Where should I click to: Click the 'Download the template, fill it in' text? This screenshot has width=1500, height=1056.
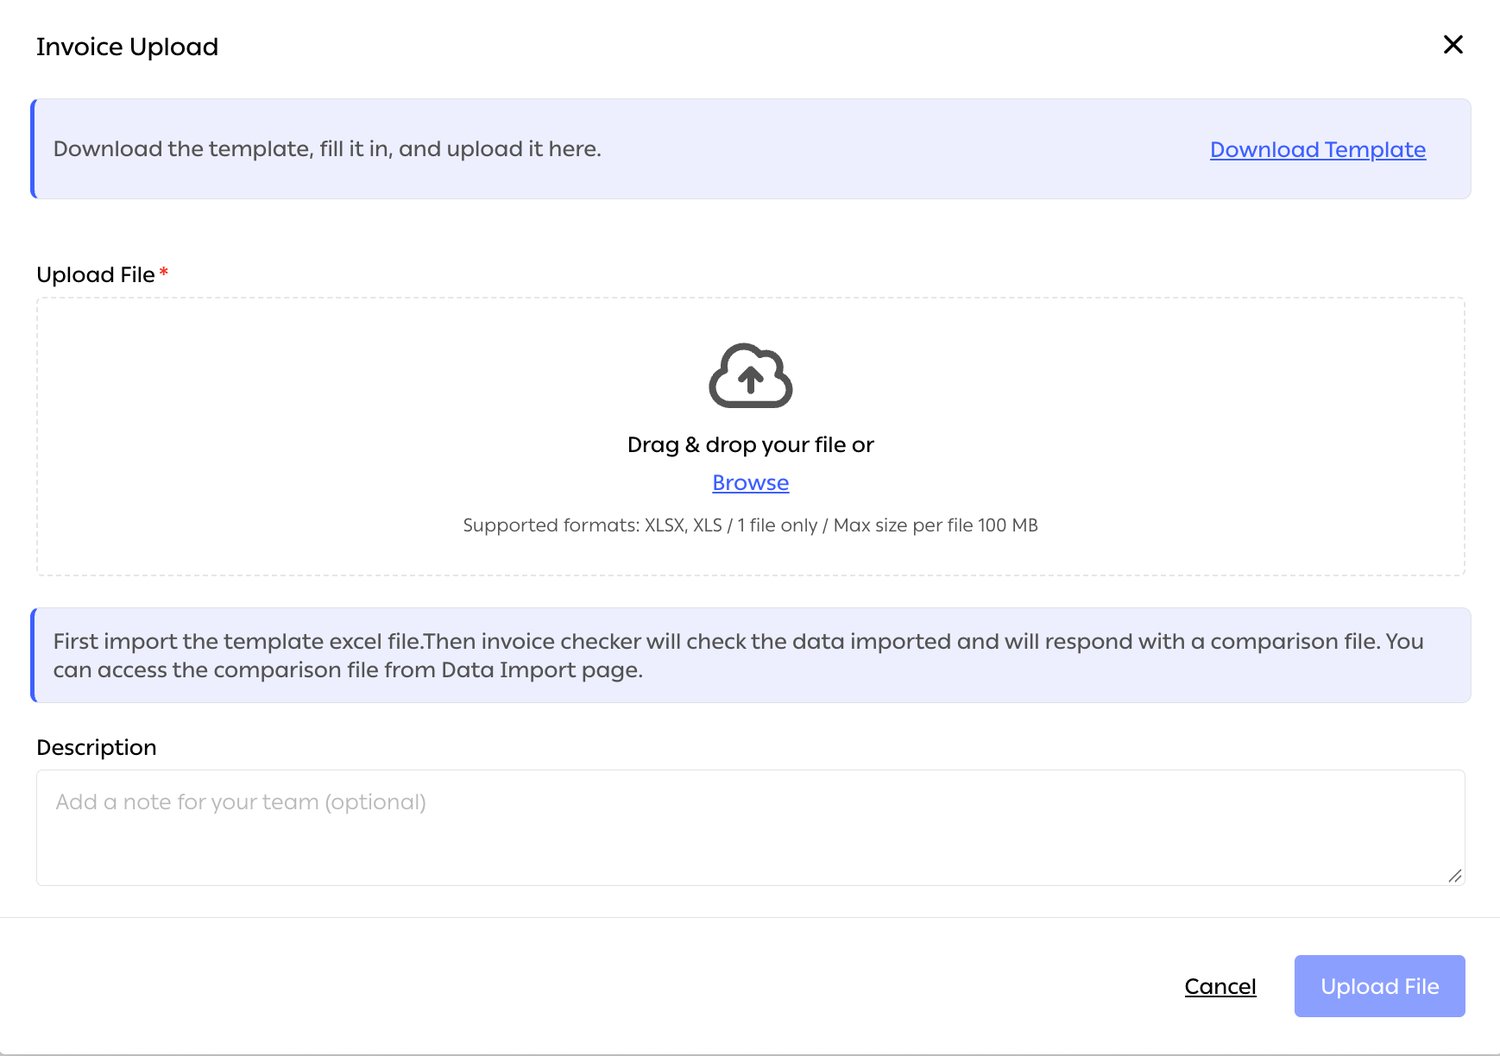[x=327, y=149]
